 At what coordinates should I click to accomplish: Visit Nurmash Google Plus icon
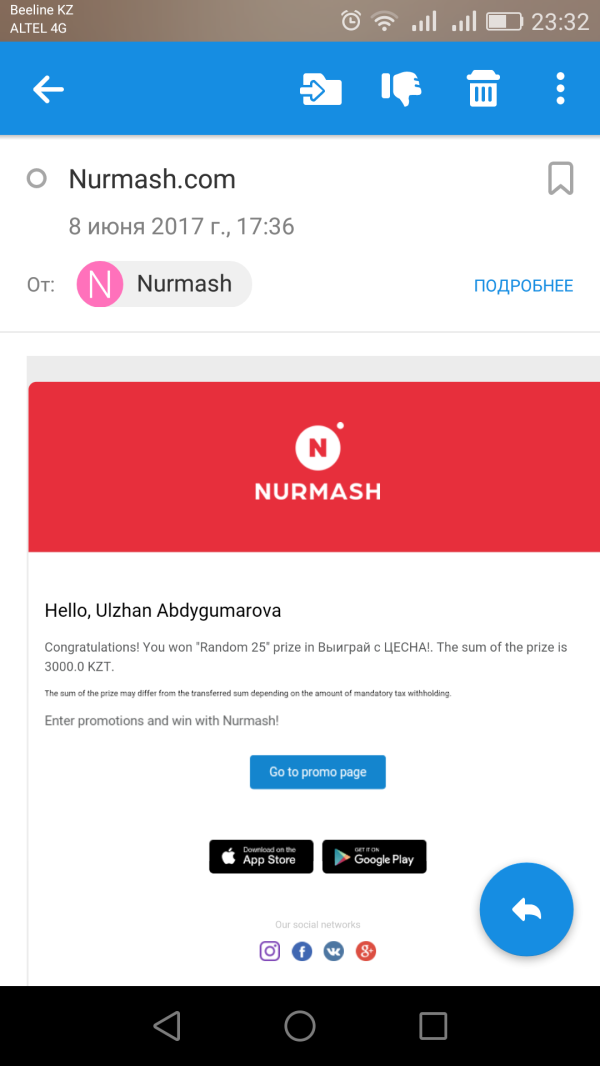(x=366, y=951)
